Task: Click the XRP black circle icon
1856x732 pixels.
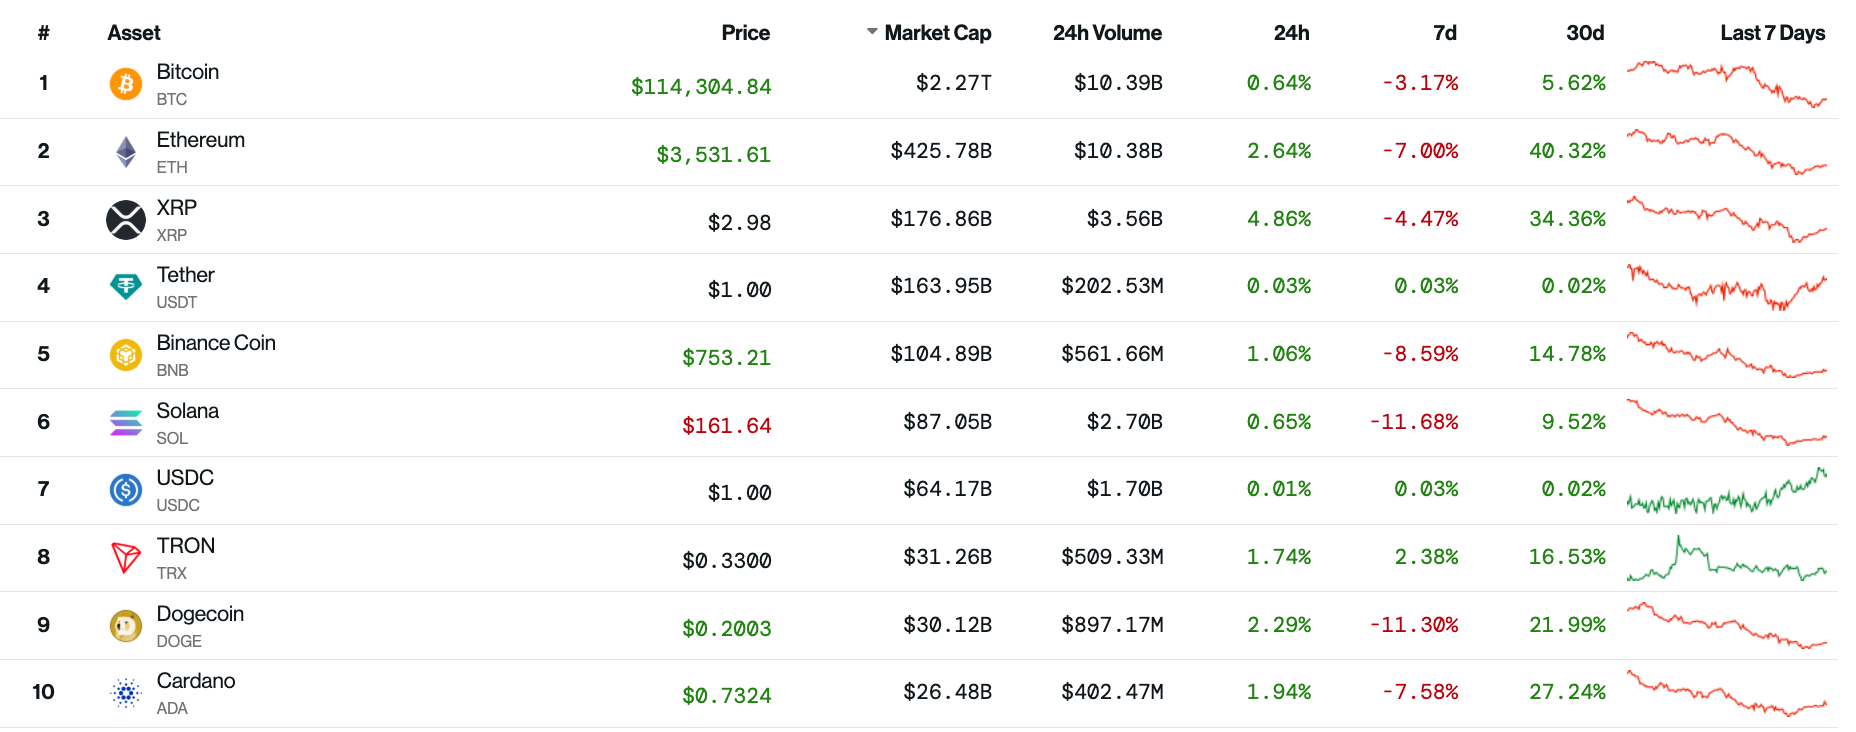Action: [x=126, y=220]
